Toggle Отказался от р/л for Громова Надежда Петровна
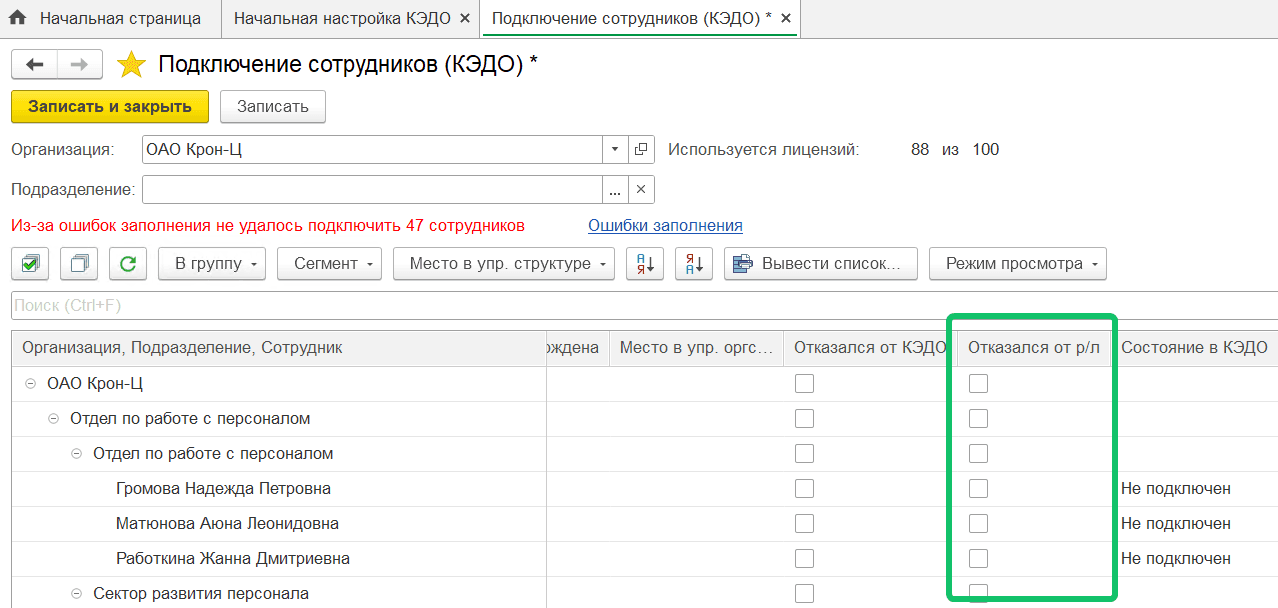 [978, 489]
